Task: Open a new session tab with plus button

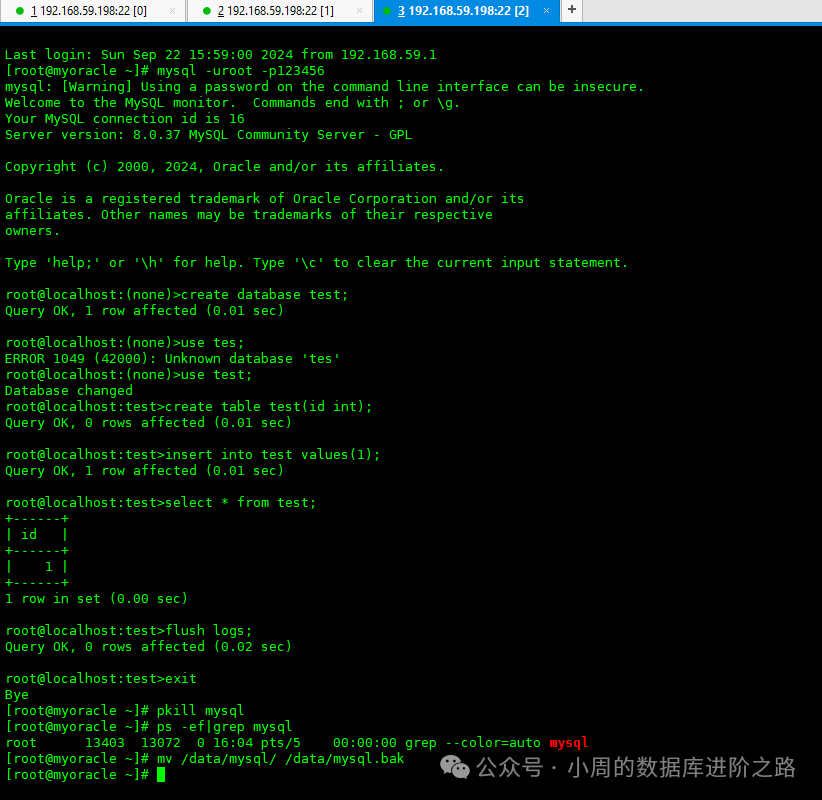Action: [572, 9]
